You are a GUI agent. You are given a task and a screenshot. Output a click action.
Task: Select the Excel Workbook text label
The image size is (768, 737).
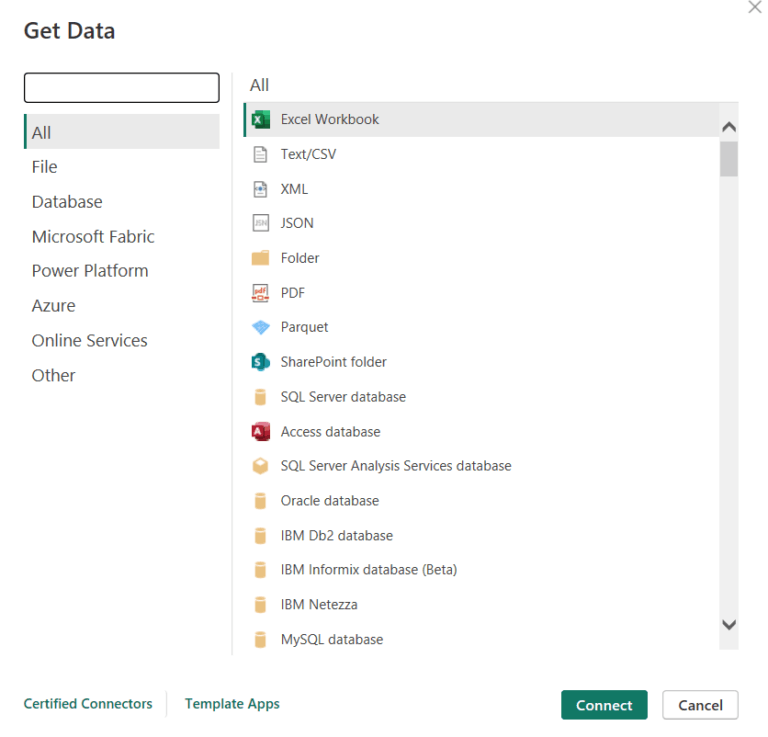tap(330, 119)
